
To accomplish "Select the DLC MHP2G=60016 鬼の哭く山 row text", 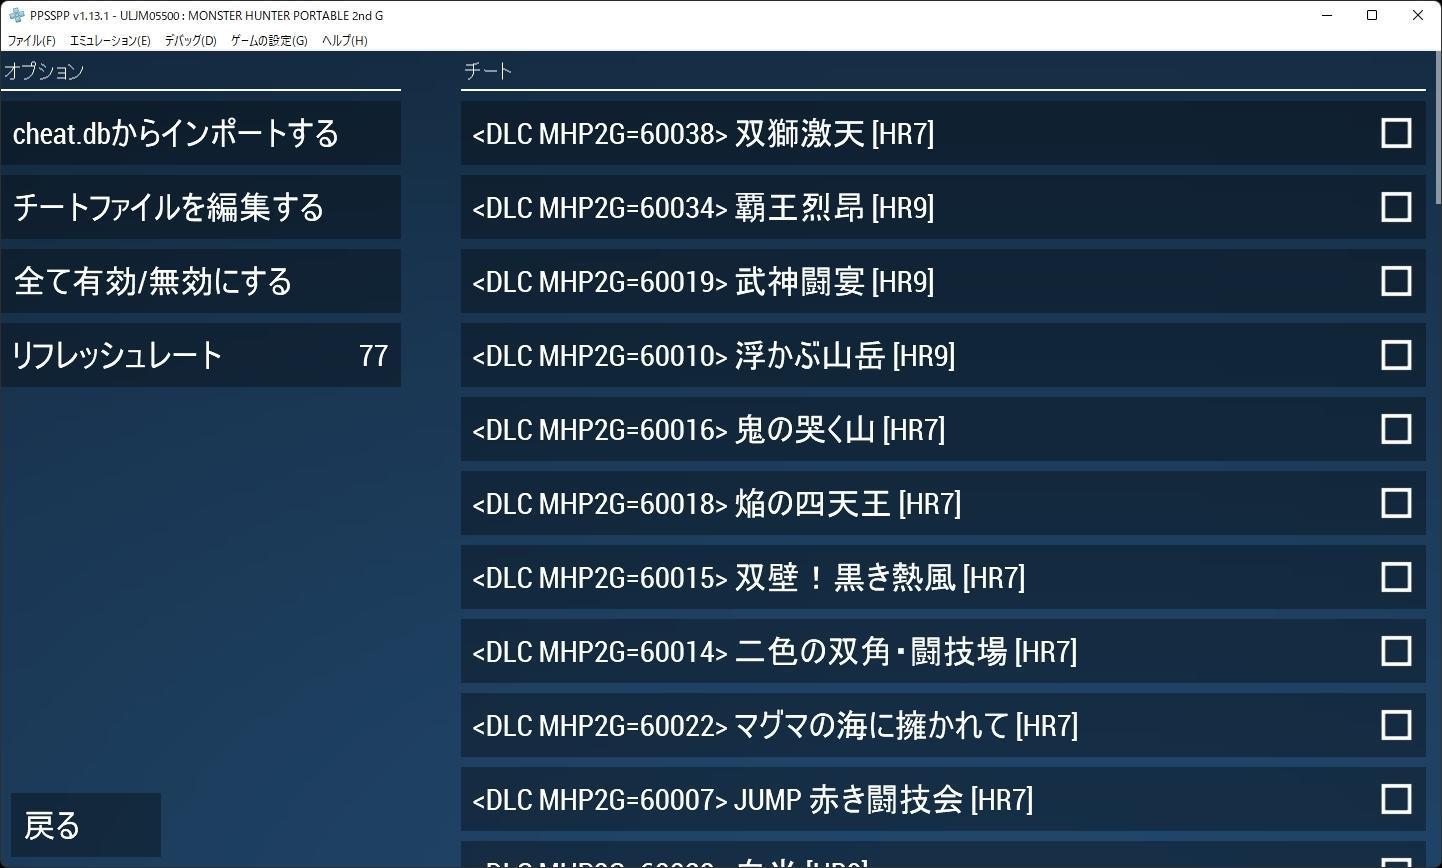I will pyautogui.click(x=708, y=429).
